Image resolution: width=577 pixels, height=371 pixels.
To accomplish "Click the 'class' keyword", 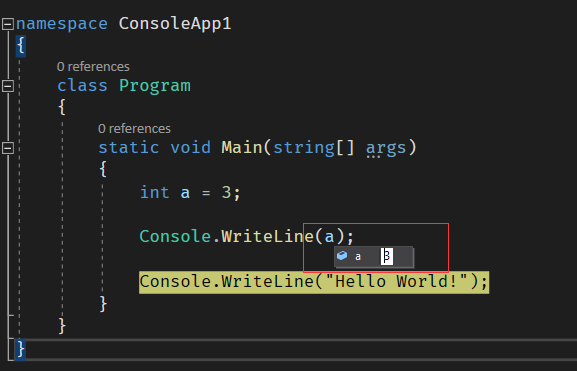I will (82, 85).
